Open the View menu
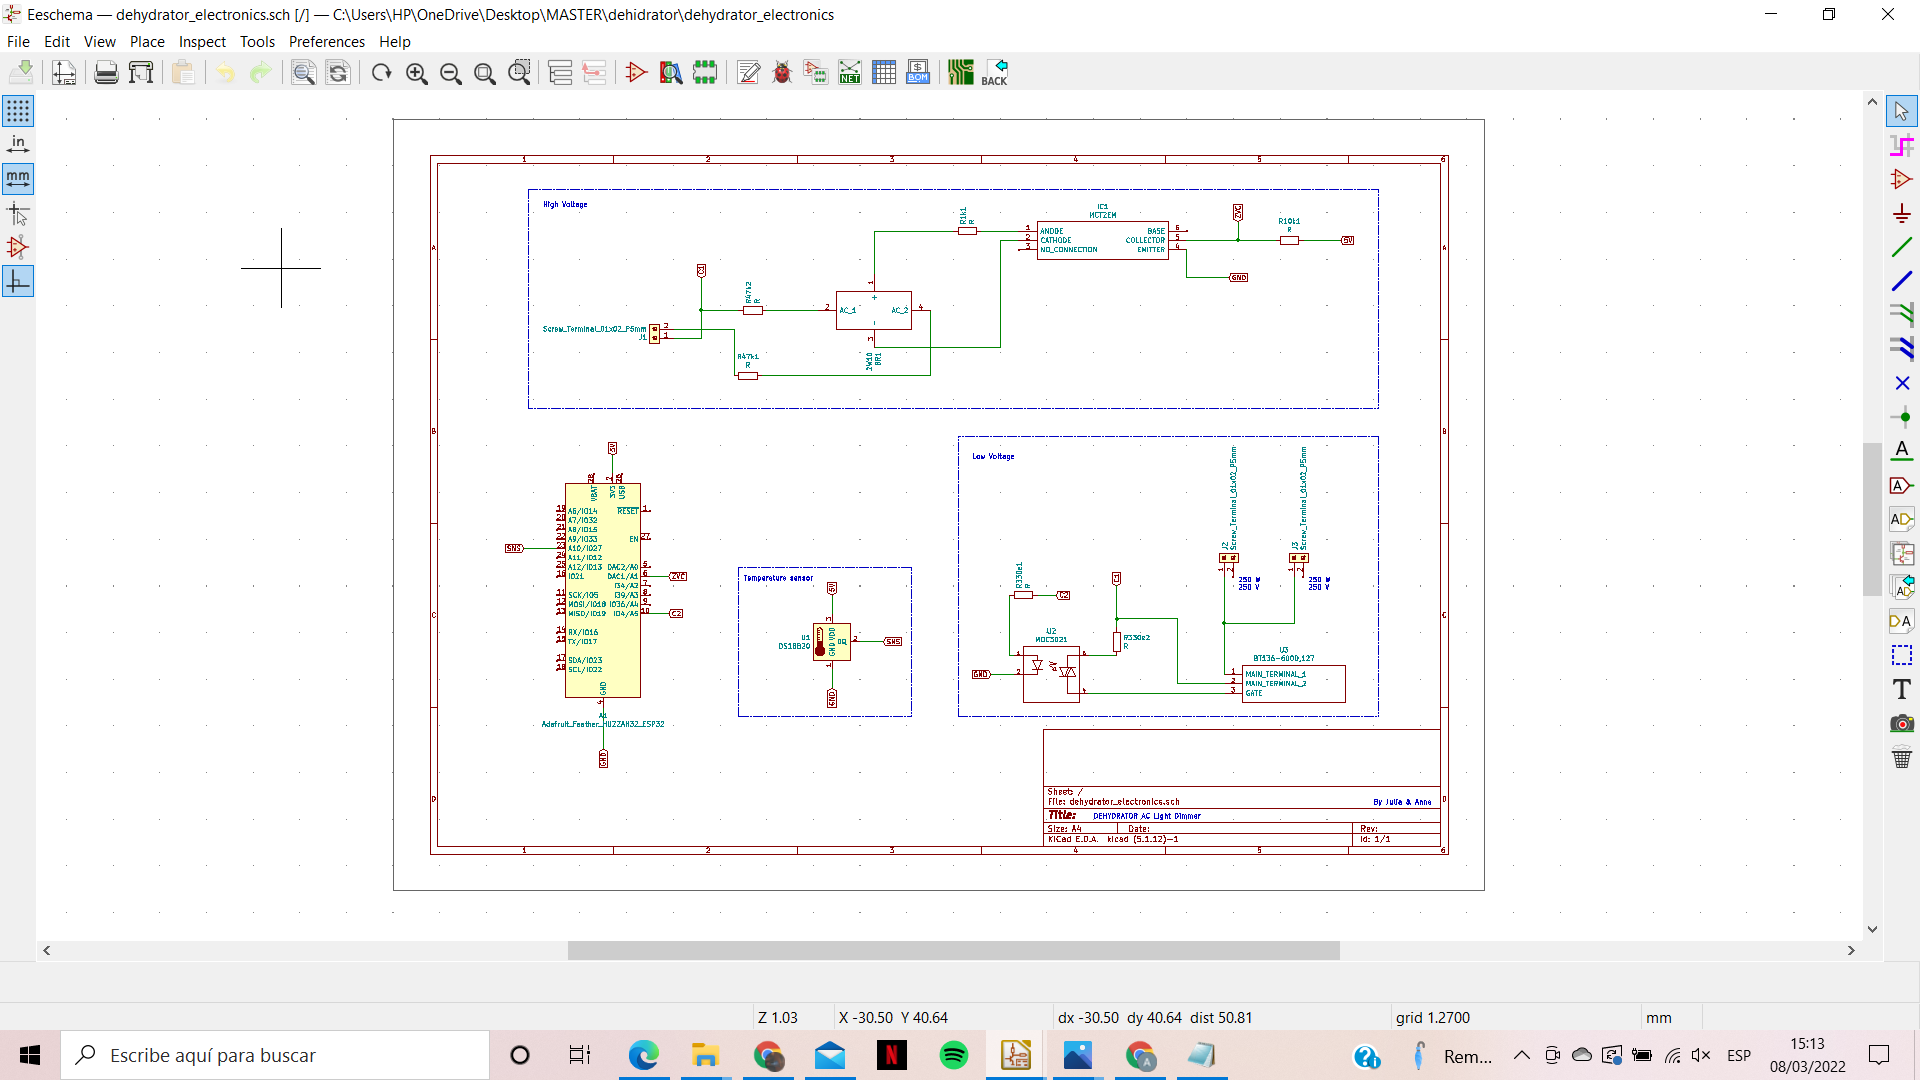 click(100, 41)
